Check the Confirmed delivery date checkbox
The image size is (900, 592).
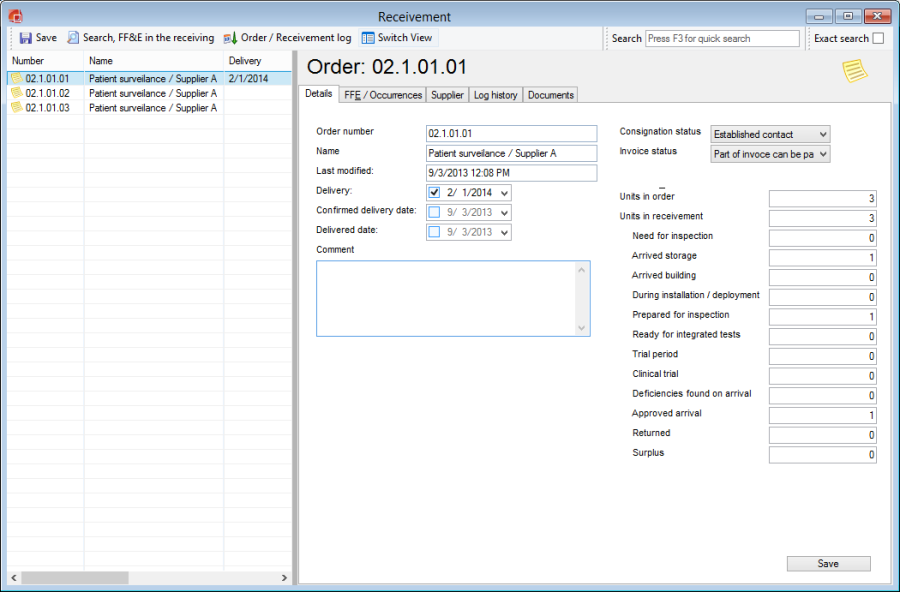(434, 212)
